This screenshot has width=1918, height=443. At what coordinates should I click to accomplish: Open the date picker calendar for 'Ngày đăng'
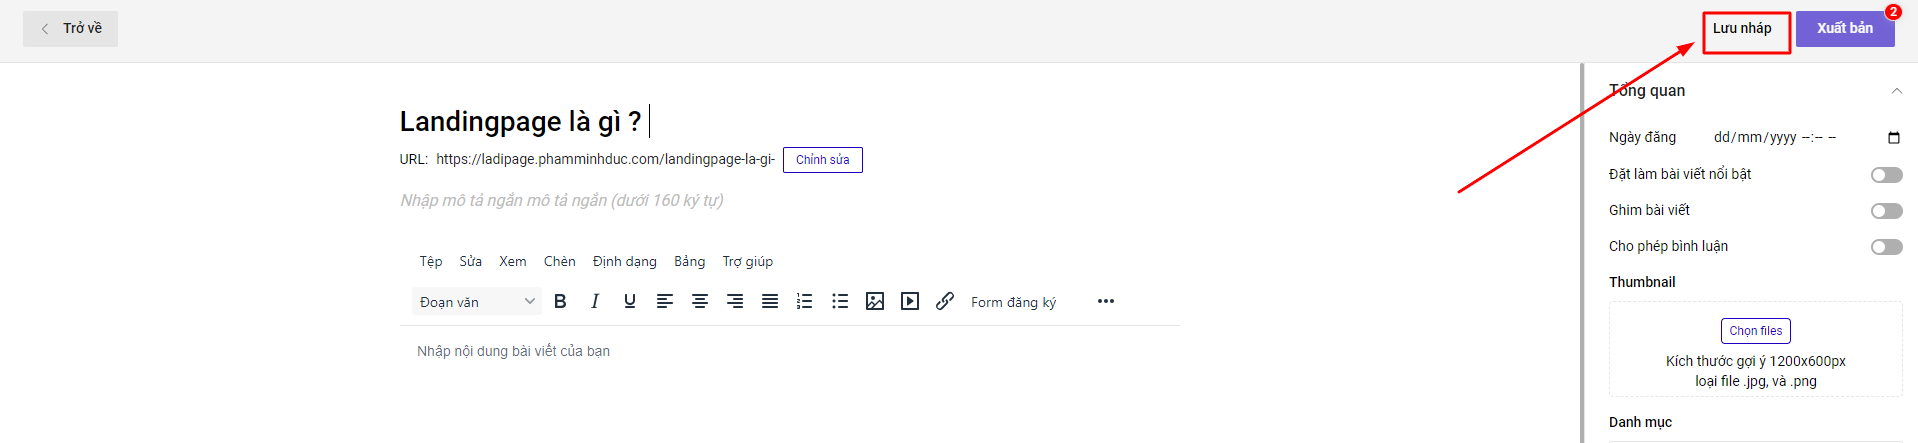coord(1893,138)
